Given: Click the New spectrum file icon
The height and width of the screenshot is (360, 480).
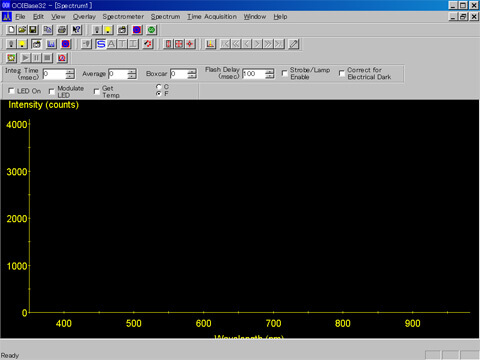Looking at the screenshot, I should point(11,30).
